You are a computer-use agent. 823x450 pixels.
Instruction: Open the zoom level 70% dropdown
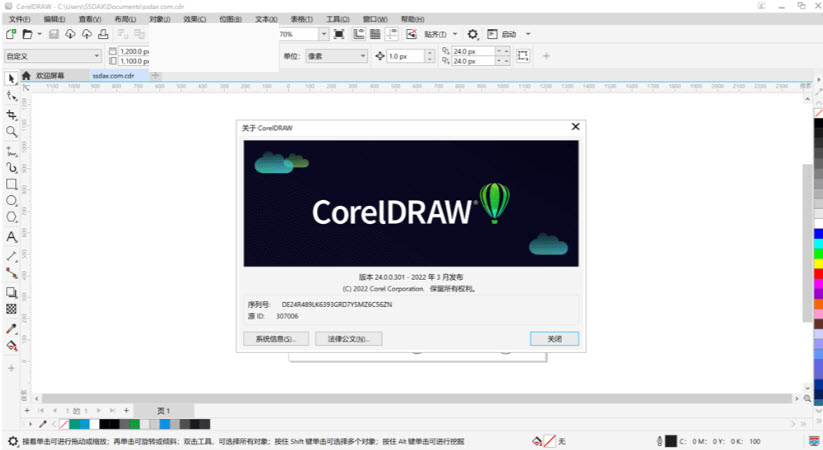point(324,34)
